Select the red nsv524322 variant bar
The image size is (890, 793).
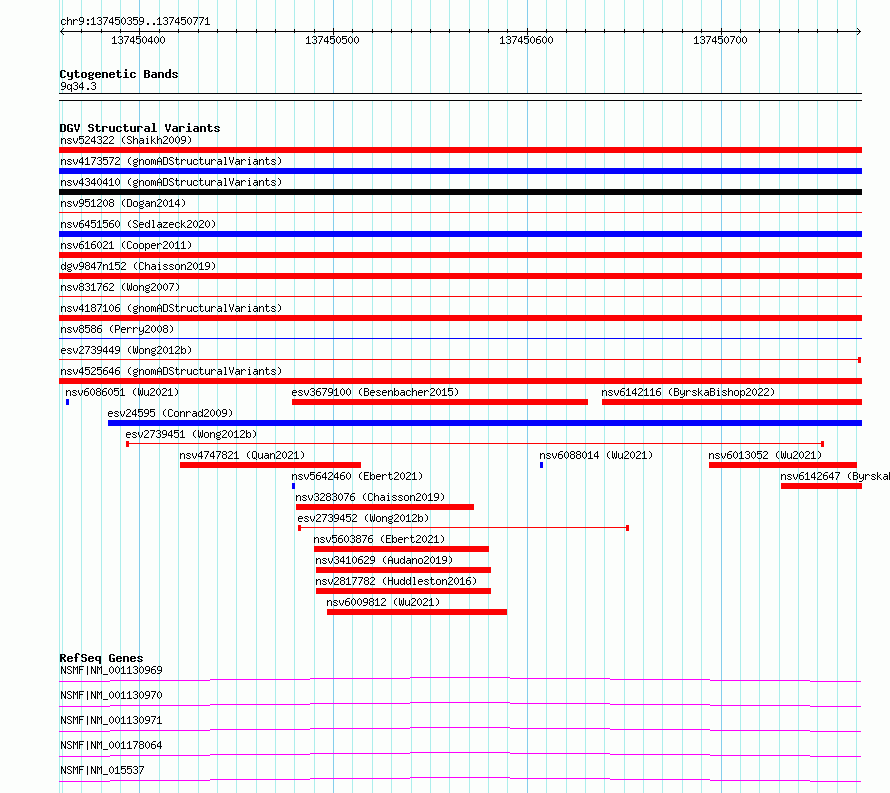(x=460, y=150)
